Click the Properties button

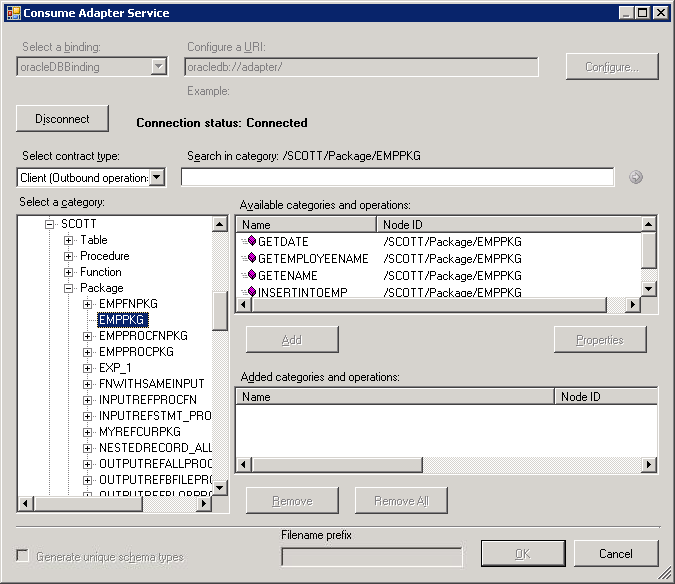coord(600,340)
